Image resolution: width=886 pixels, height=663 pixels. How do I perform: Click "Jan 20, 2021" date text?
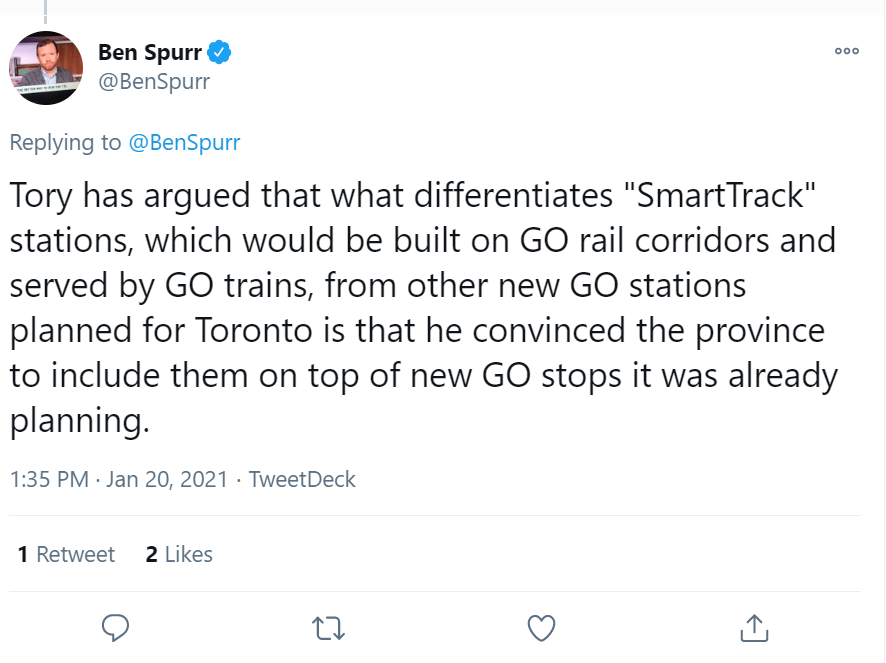click(168, 479)
